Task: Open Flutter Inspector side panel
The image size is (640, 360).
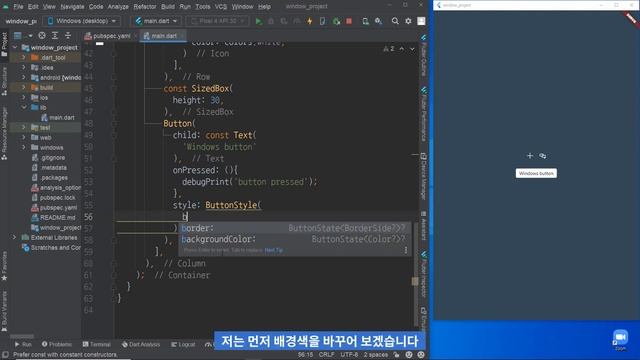Action: coord(424,274)
